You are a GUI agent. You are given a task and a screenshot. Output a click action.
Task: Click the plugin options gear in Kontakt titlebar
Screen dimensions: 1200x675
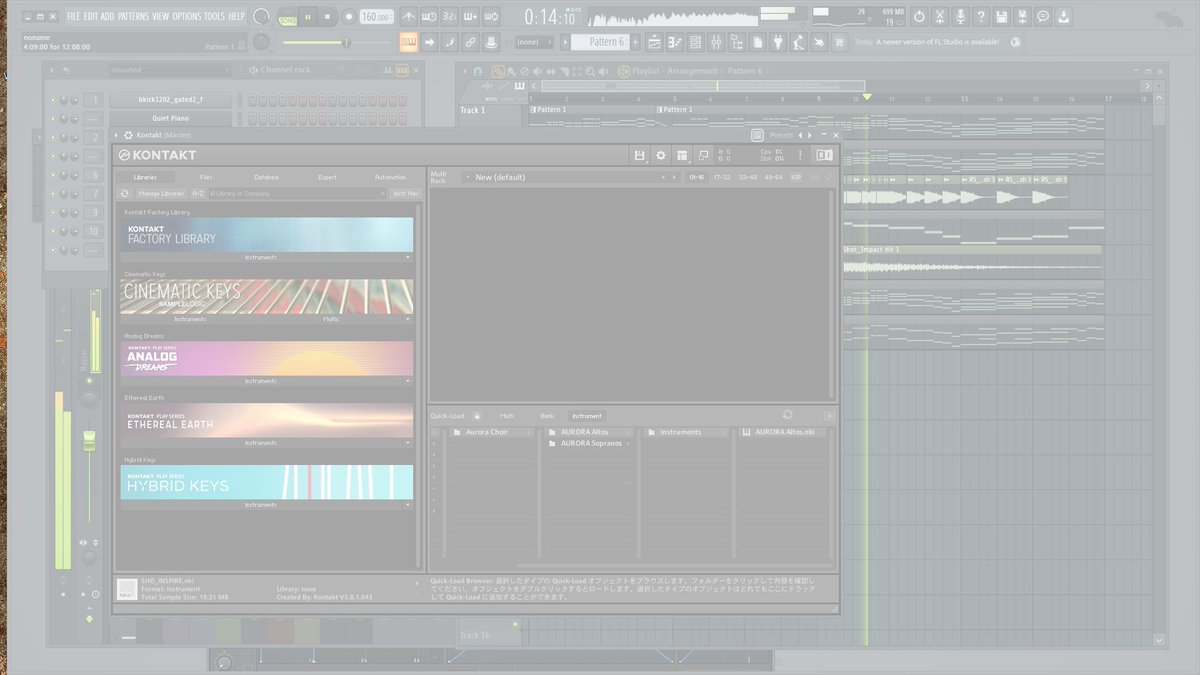pyautogui.click(x=129, y=135)
